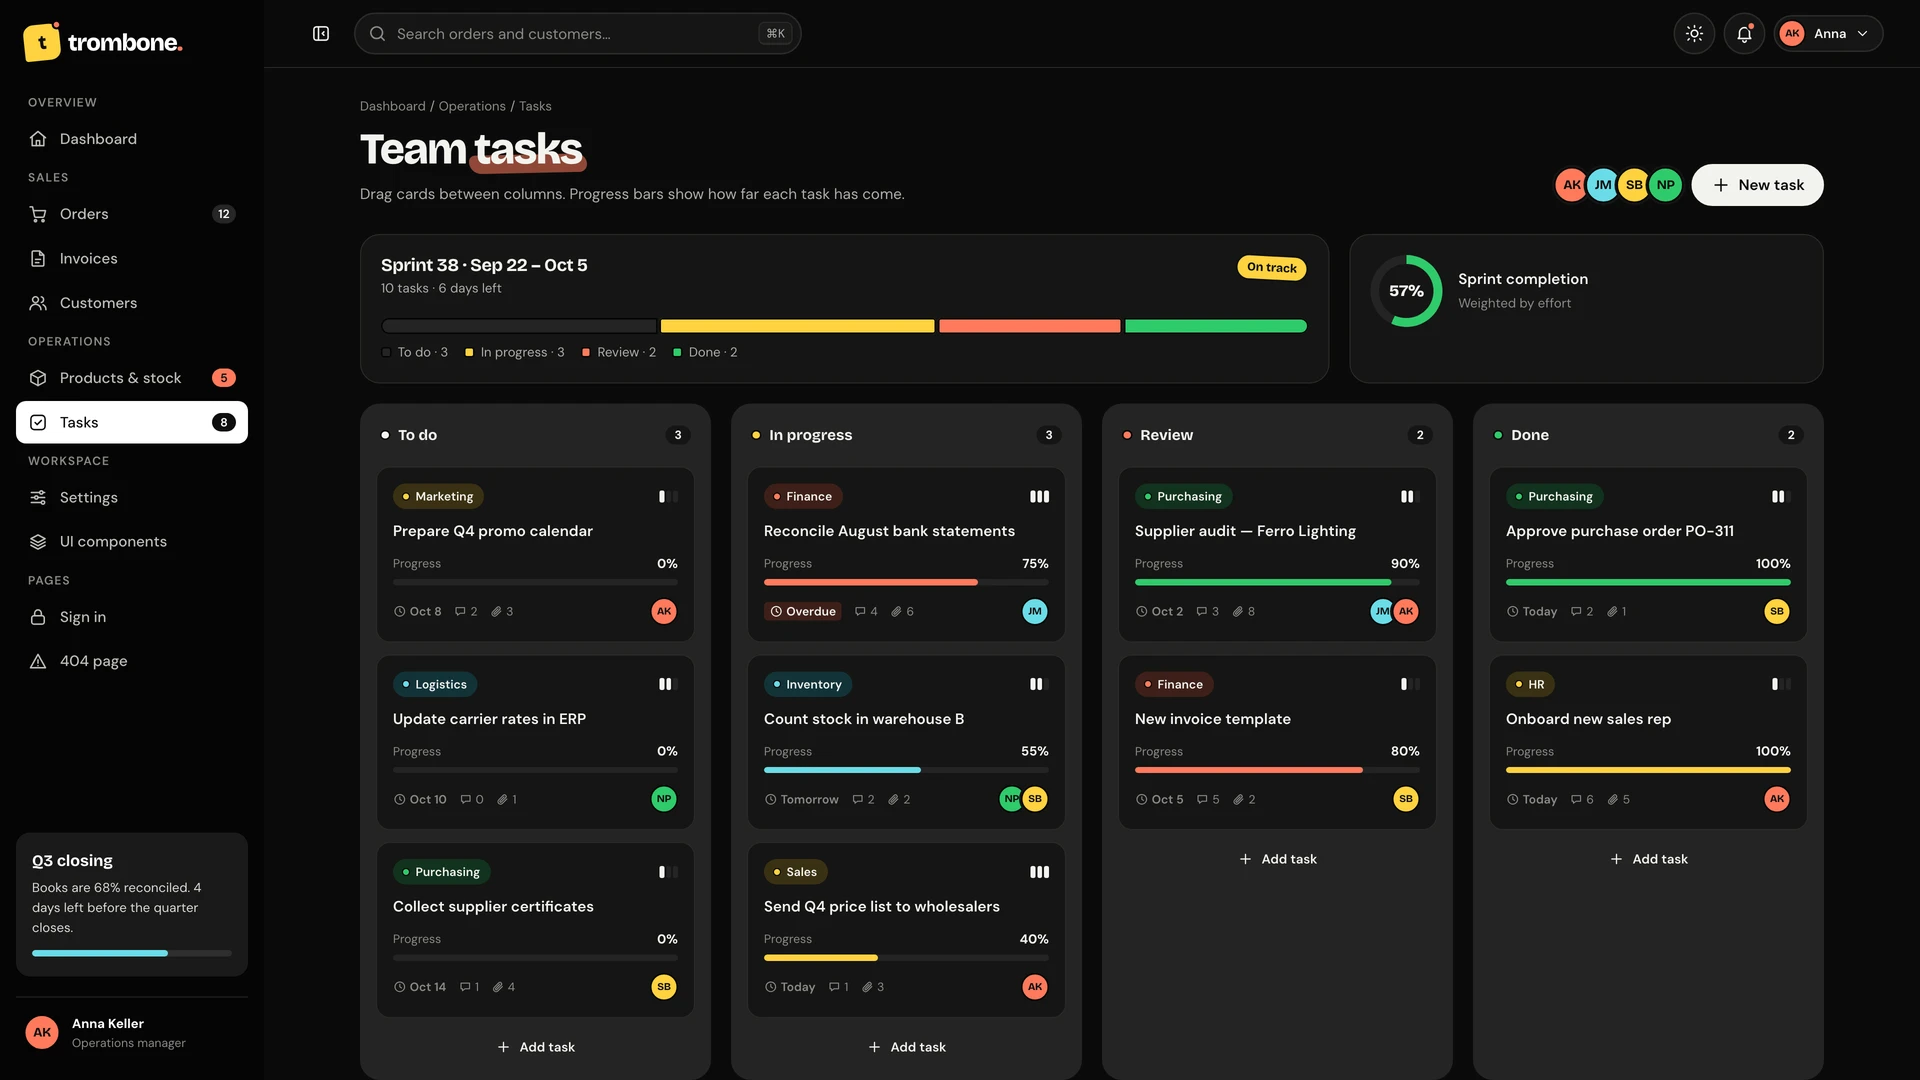
Task: Open the notifications bell
Action: (1744, 34)
